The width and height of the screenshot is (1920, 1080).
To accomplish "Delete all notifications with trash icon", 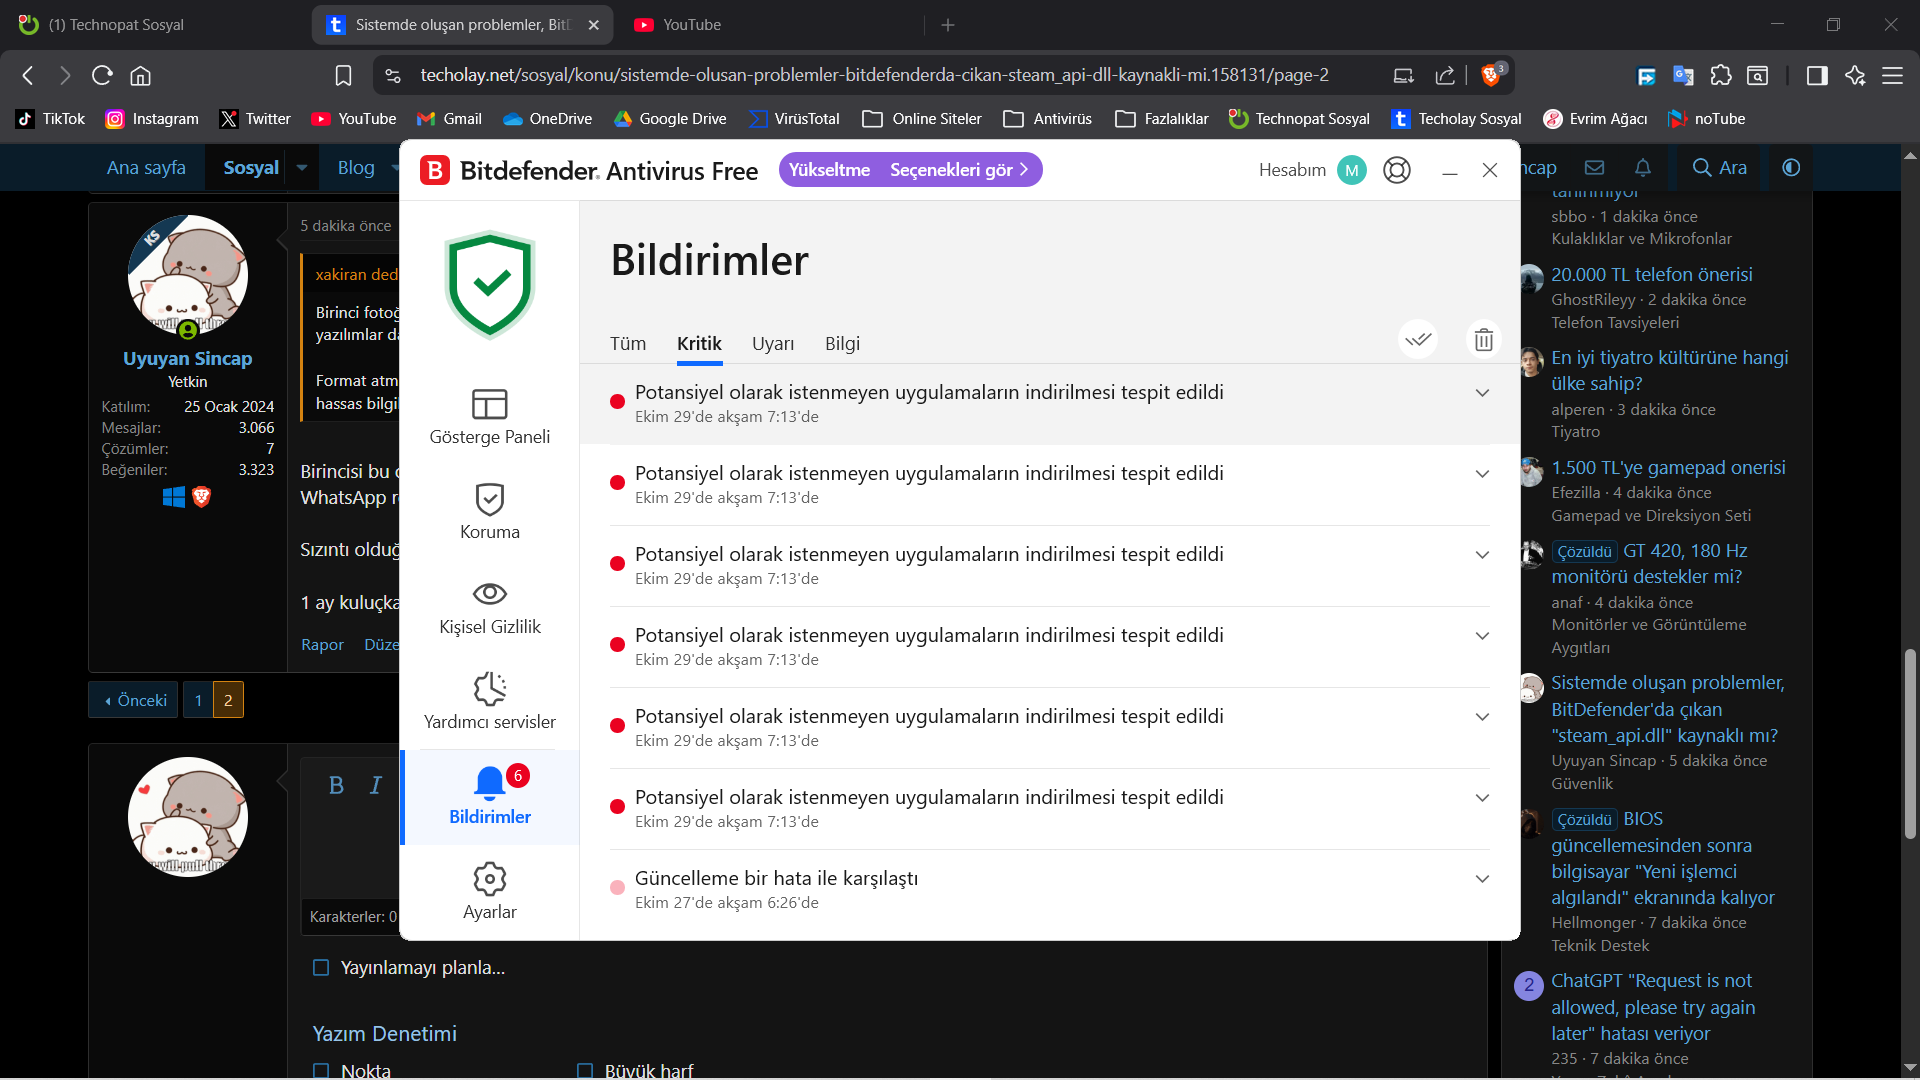I will pyautogui.click(x=1484, y=340).
